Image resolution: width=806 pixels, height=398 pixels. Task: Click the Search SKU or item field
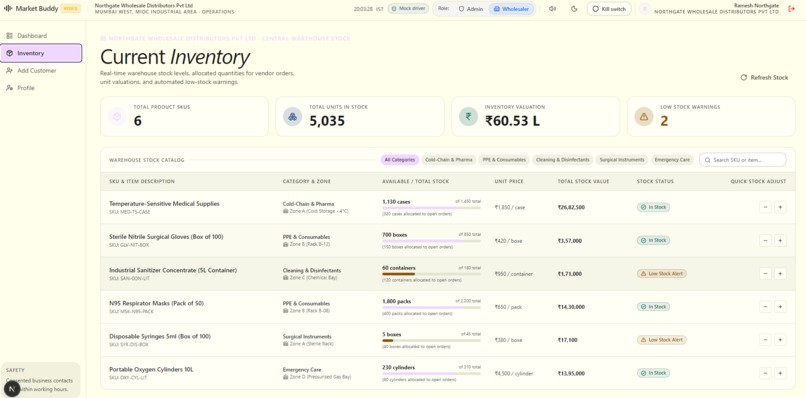[x=742, y=160]
